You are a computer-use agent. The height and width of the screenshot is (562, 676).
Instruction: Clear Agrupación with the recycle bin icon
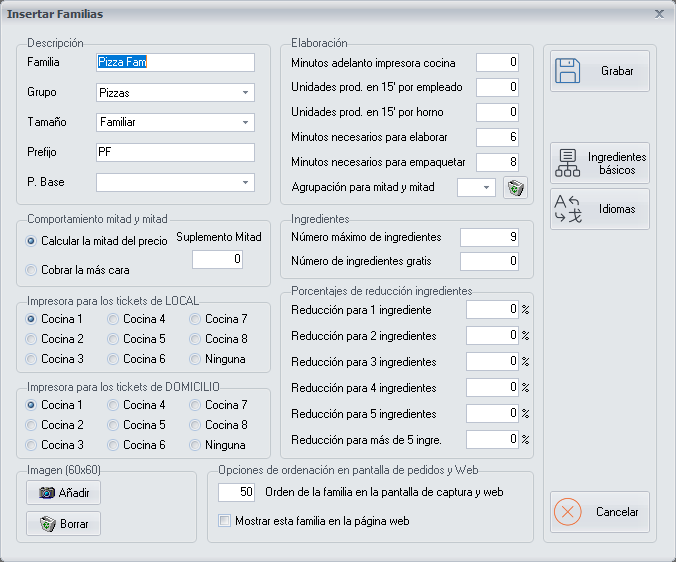[515, 187]
